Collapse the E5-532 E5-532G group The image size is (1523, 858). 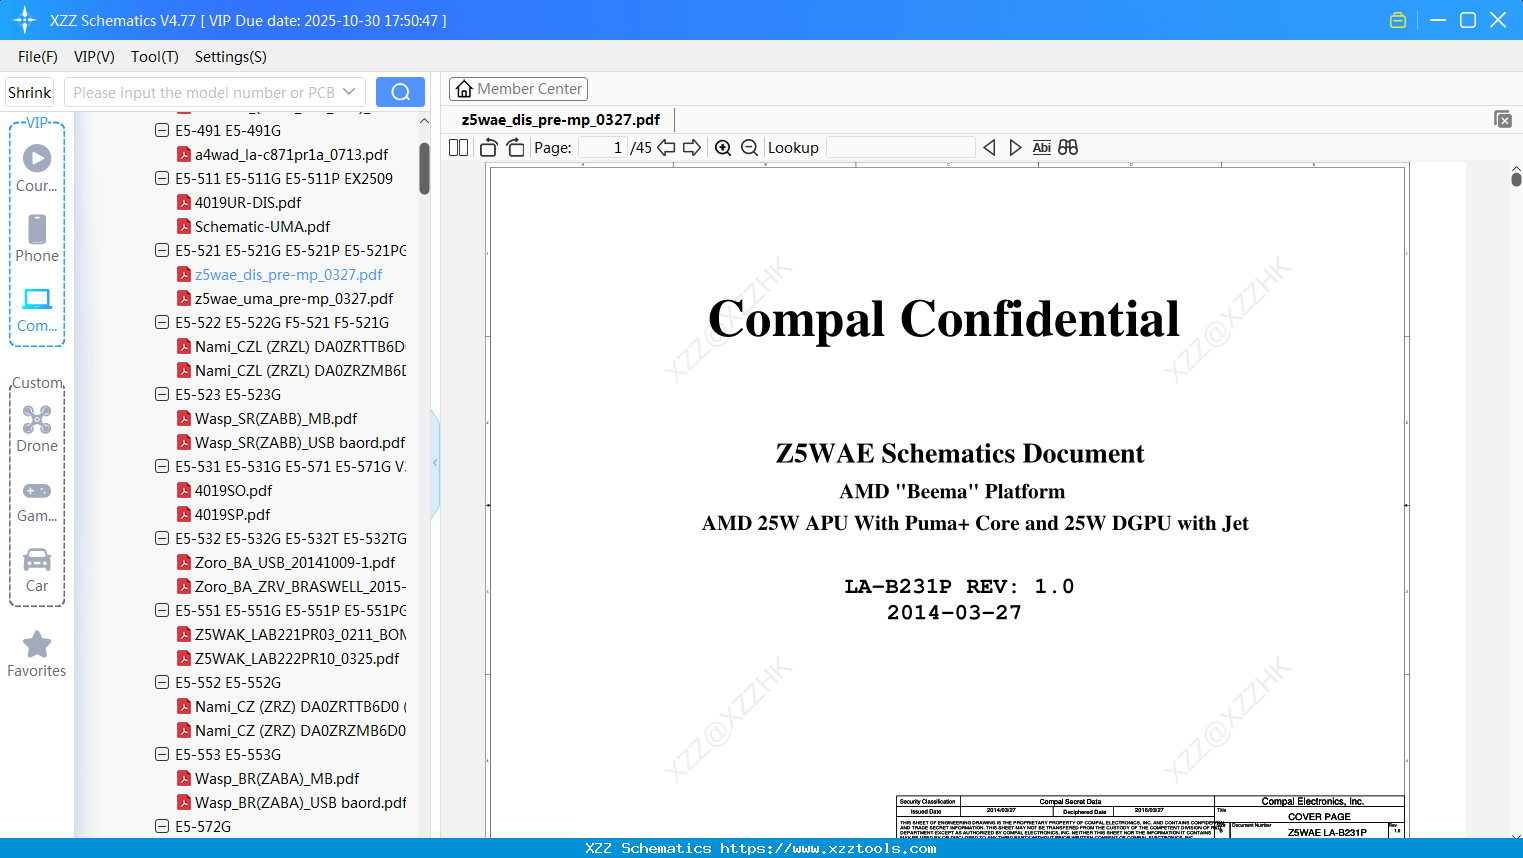[162, 538]
